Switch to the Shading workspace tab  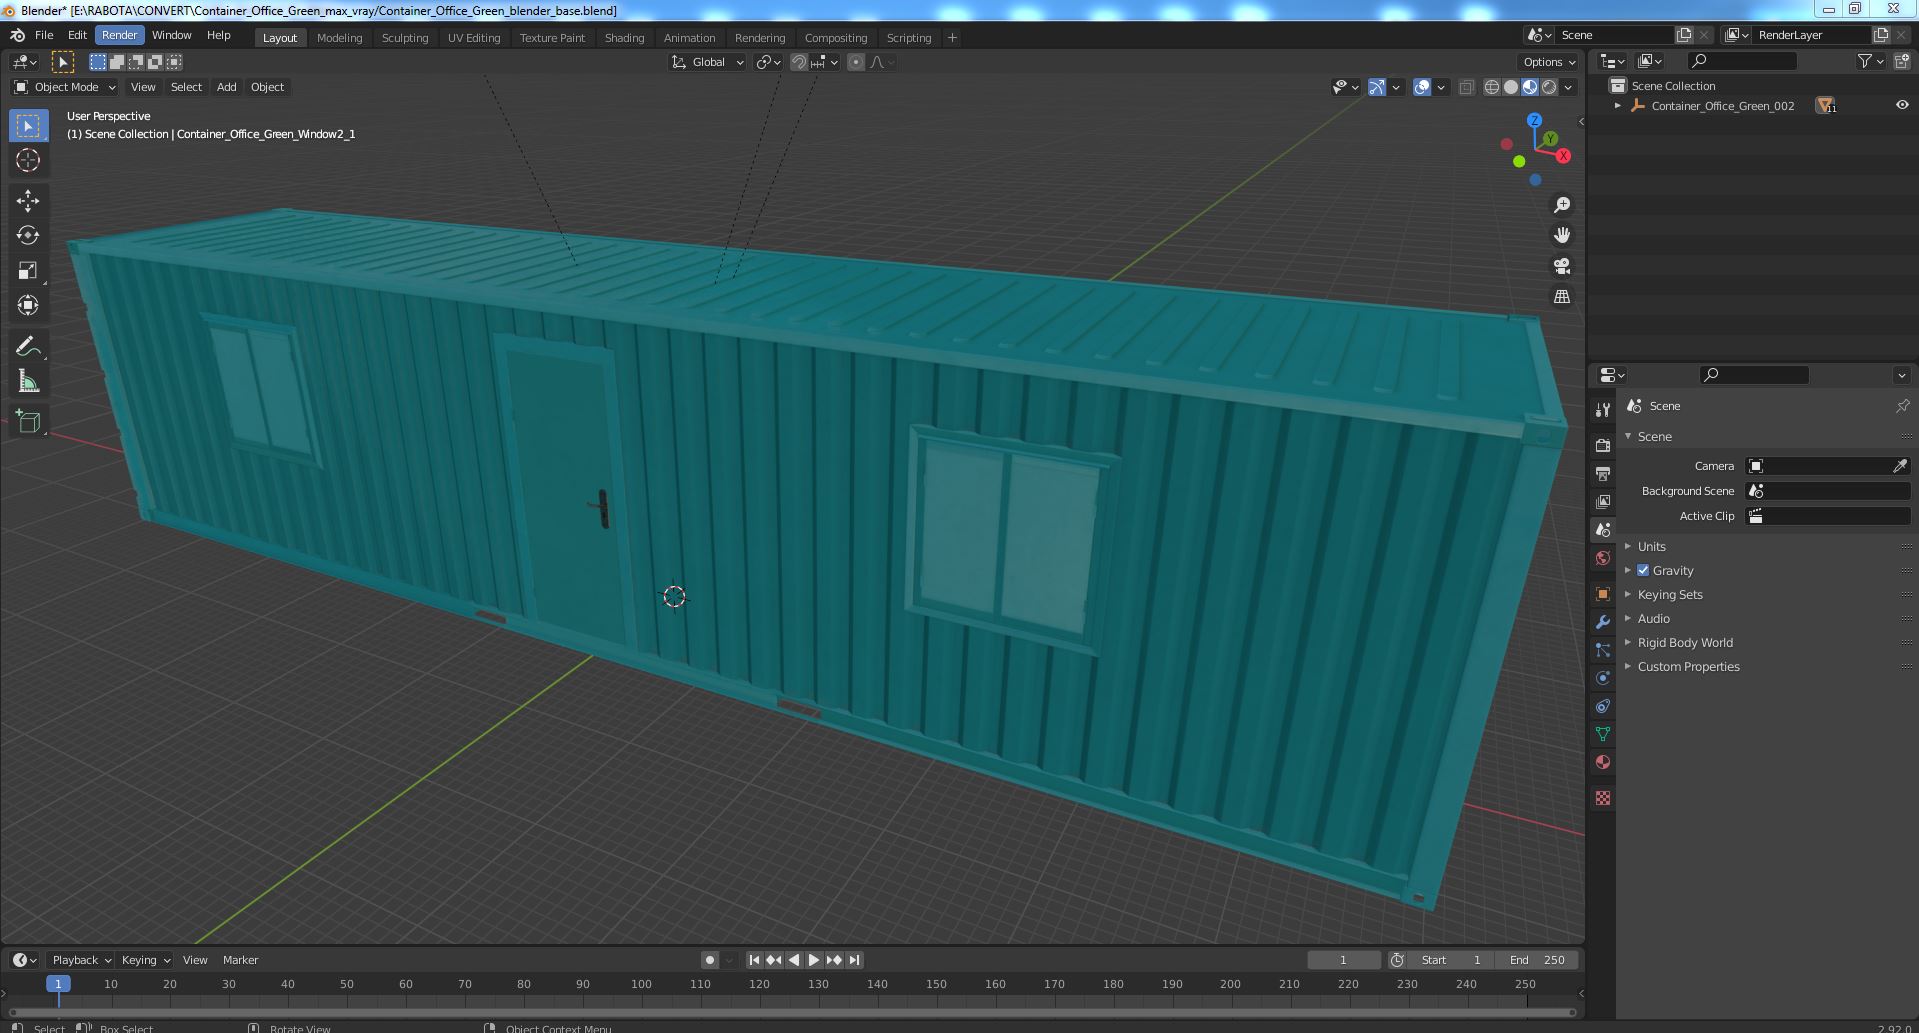pyautogui.click(x=624, y=38)
